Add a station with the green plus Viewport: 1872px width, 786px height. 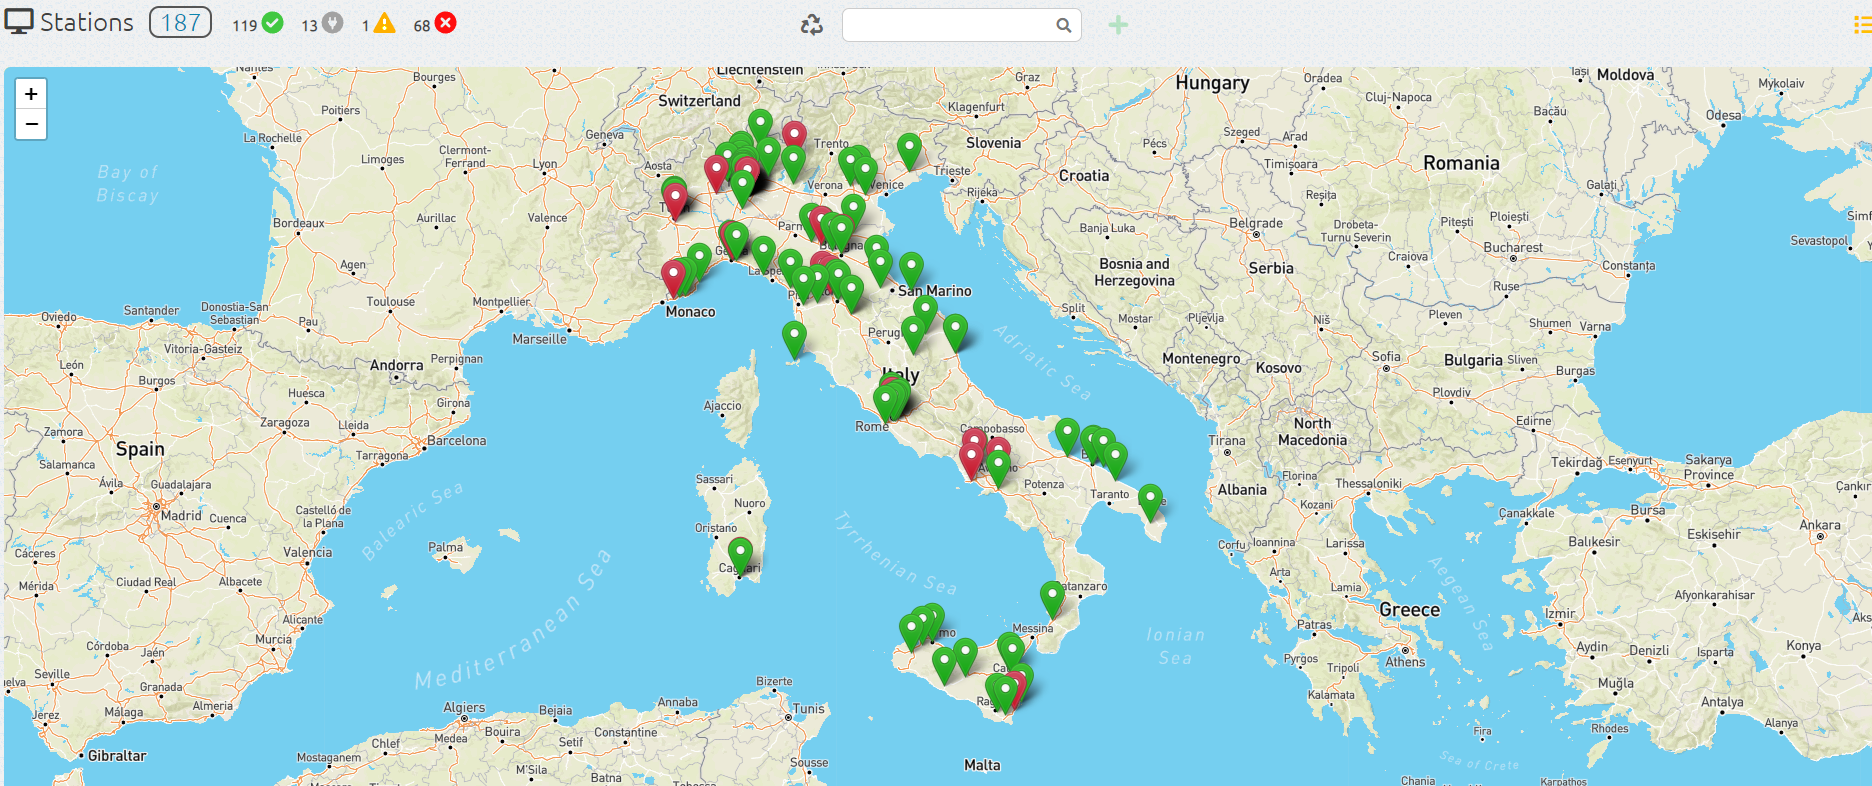[1118, 25]
